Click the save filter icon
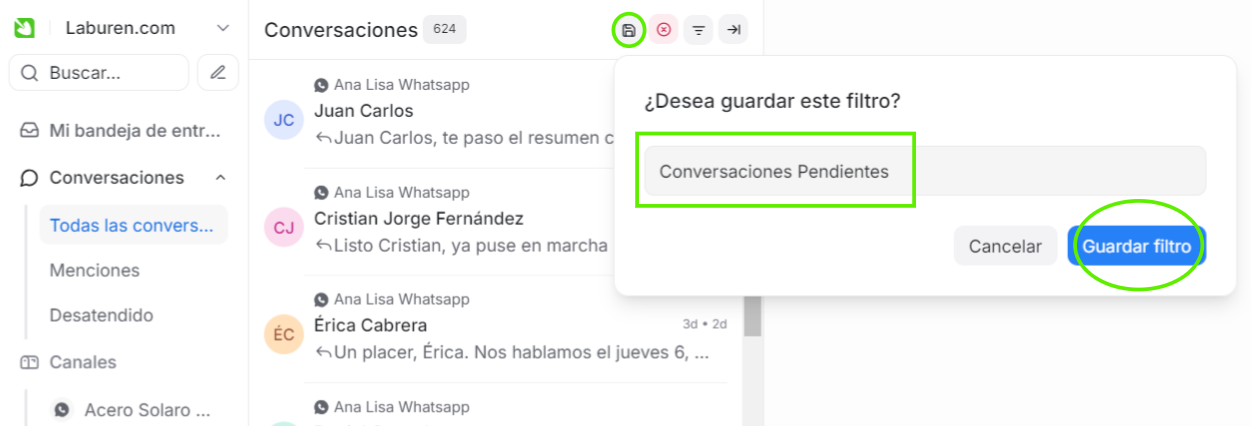The image size is (1251, 426). coord(628,30)
